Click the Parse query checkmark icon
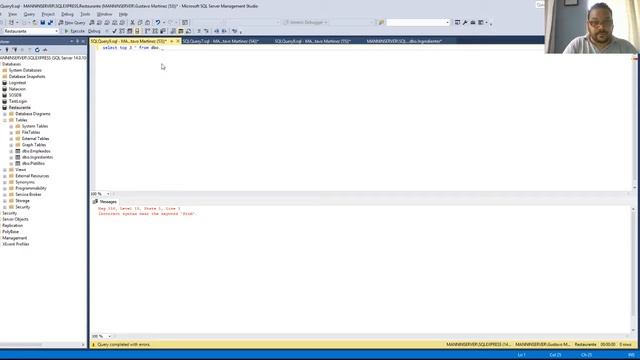Screen dimensions: 640x360 click(114, 31)
